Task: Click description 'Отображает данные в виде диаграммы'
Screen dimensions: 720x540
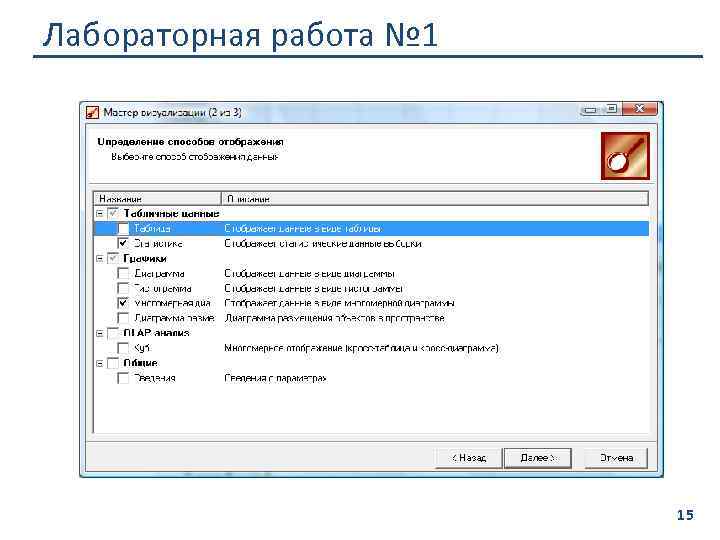Action: (x=309, y=273)
